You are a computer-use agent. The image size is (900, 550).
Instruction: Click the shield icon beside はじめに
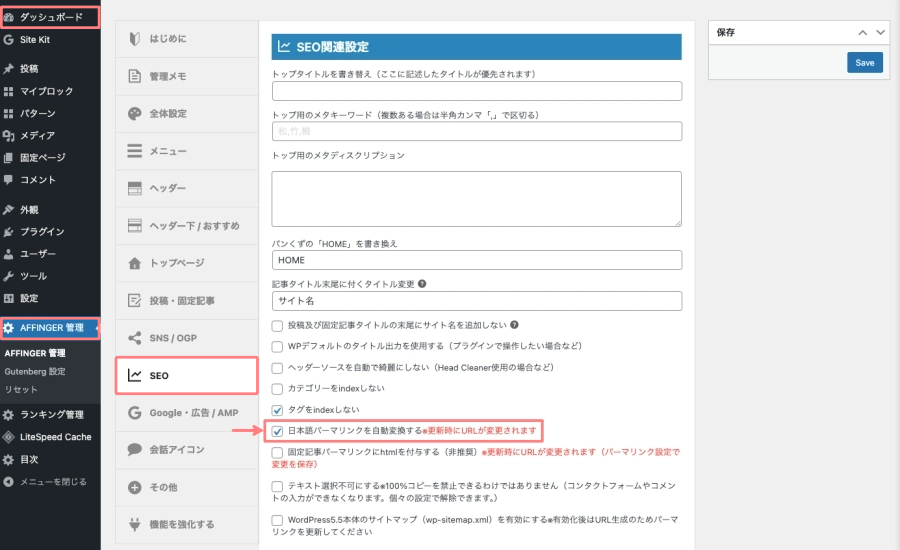tap(134, 38)
